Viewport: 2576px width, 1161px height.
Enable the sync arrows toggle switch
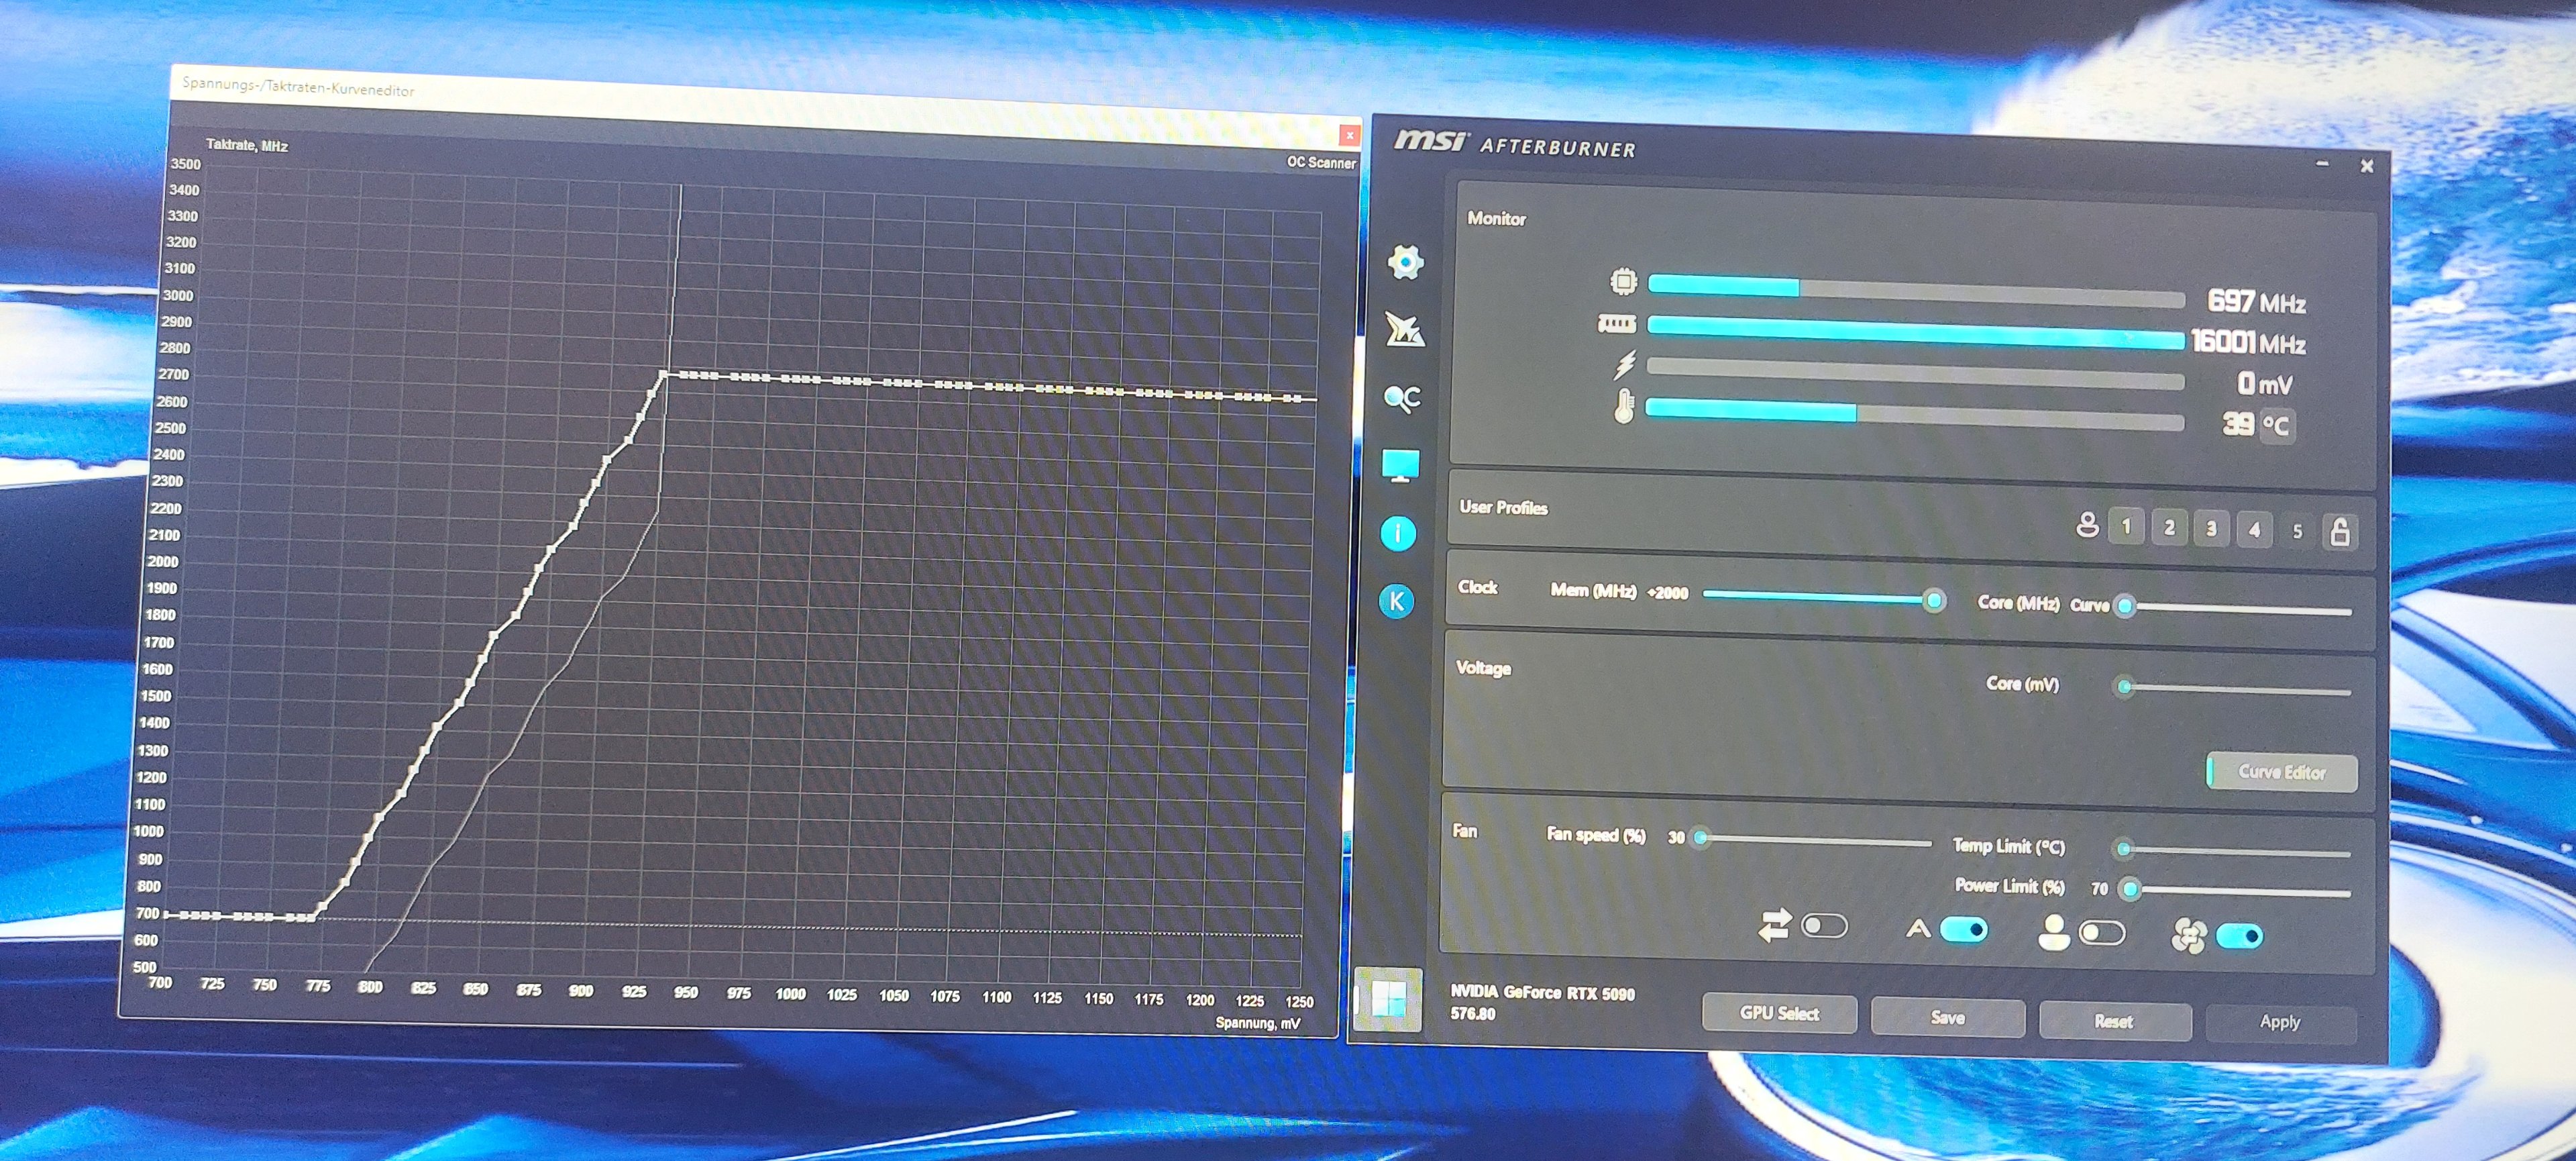(1823, 926)
